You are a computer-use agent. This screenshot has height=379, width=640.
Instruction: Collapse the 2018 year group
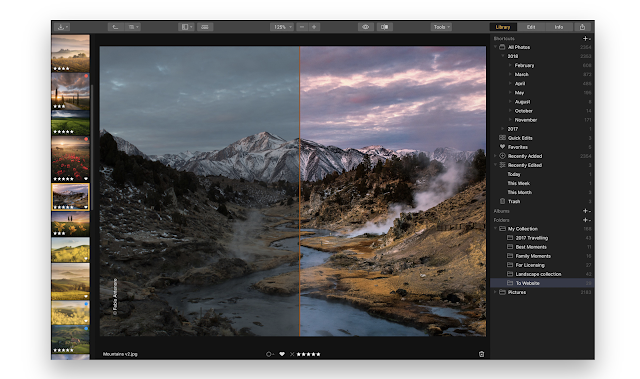click(x=503, y=56)
